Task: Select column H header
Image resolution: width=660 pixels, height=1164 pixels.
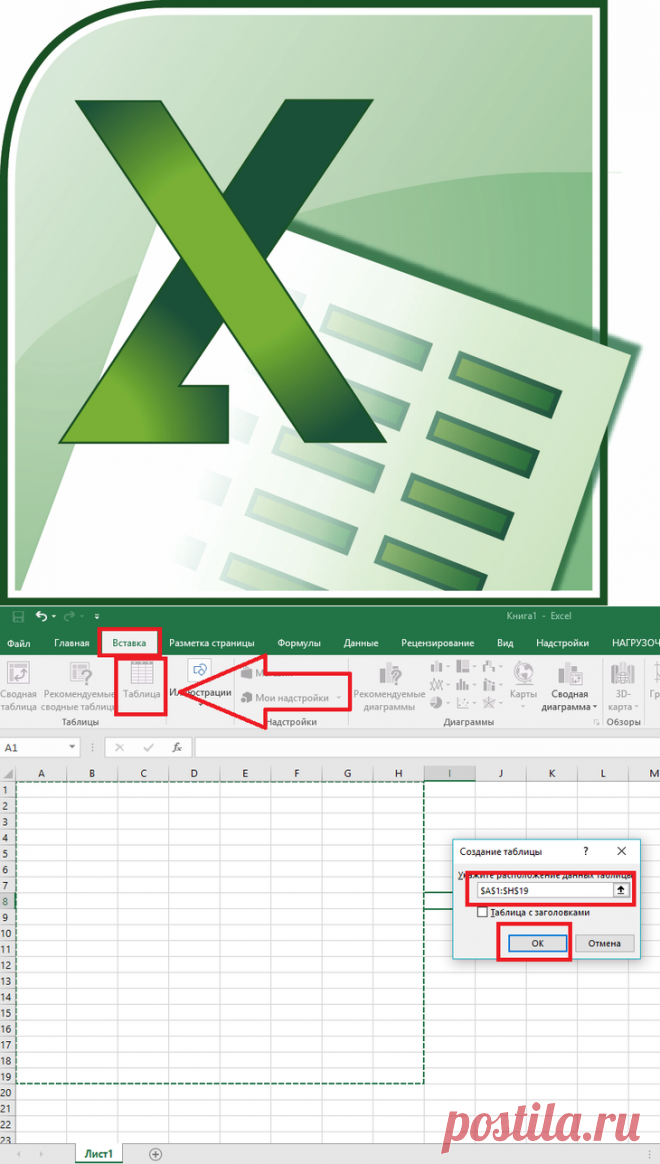Action: (399, 774)
